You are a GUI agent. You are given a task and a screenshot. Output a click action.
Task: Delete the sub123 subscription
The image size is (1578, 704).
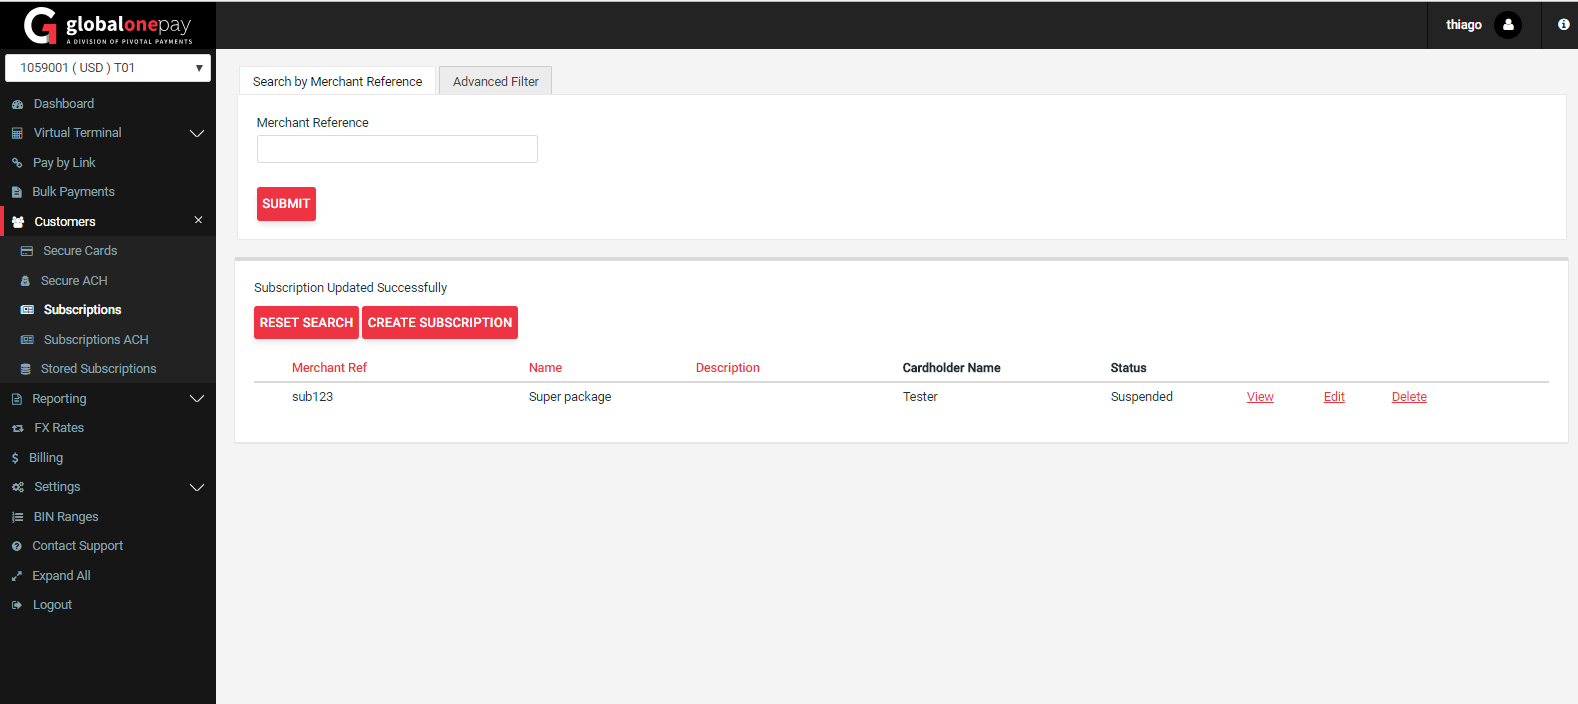(1409, 397)
